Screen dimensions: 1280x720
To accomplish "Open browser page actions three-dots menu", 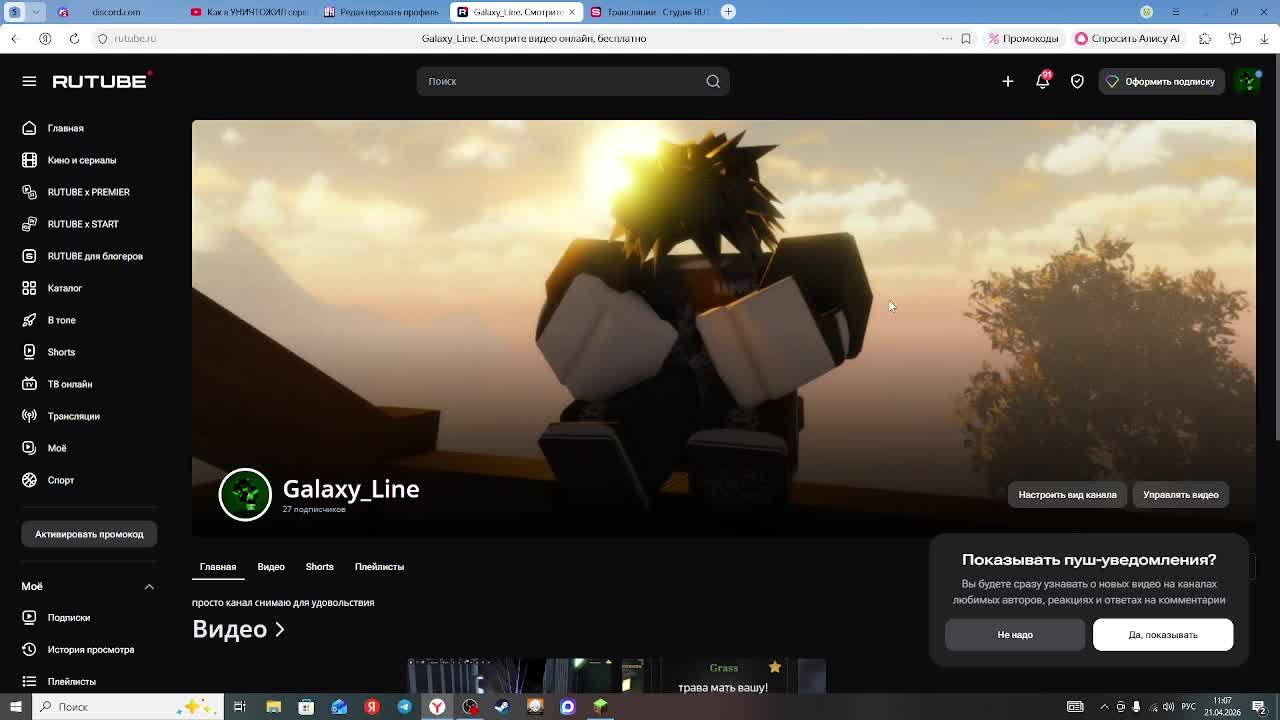I will pos(947,38).
